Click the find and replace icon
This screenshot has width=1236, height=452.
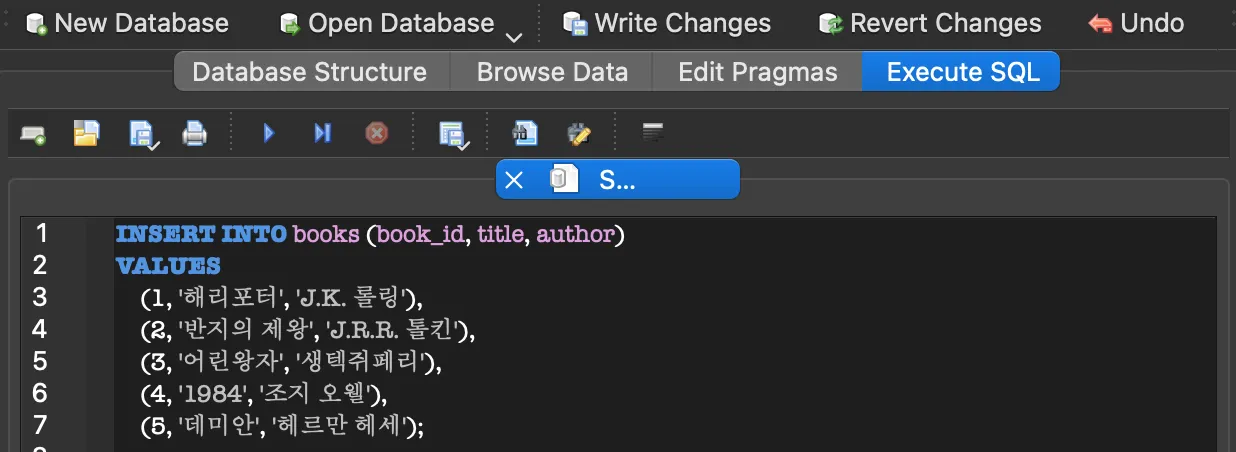pyautogui.click(x=579, y=133)
